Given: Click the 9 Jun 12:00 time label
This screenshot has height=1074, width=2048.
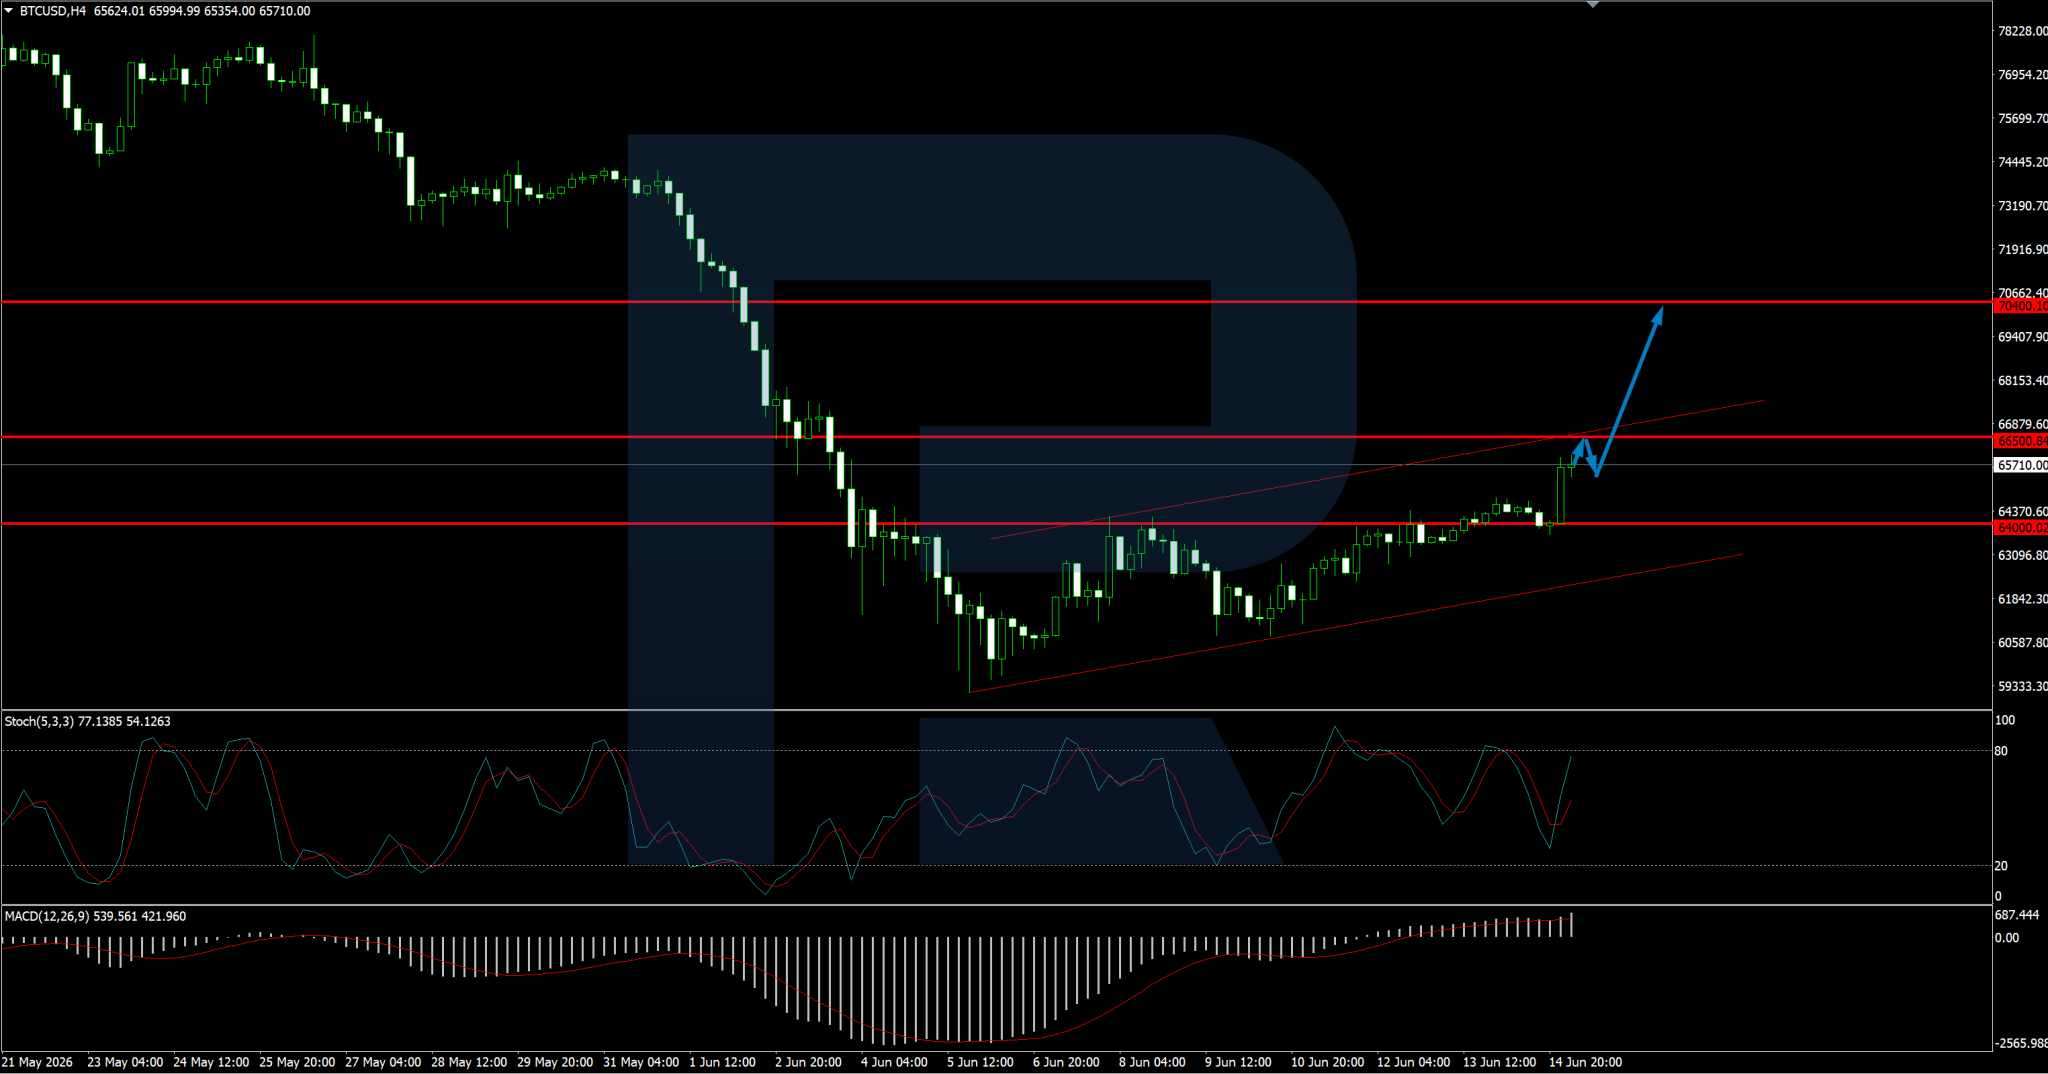Looking at the screenshot, I should 1238,1062.
